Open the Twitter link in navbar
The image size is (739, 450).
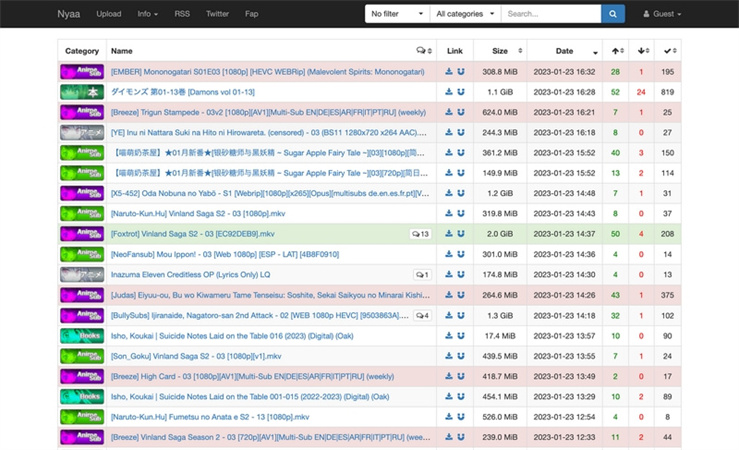click(x=217, y=14)
